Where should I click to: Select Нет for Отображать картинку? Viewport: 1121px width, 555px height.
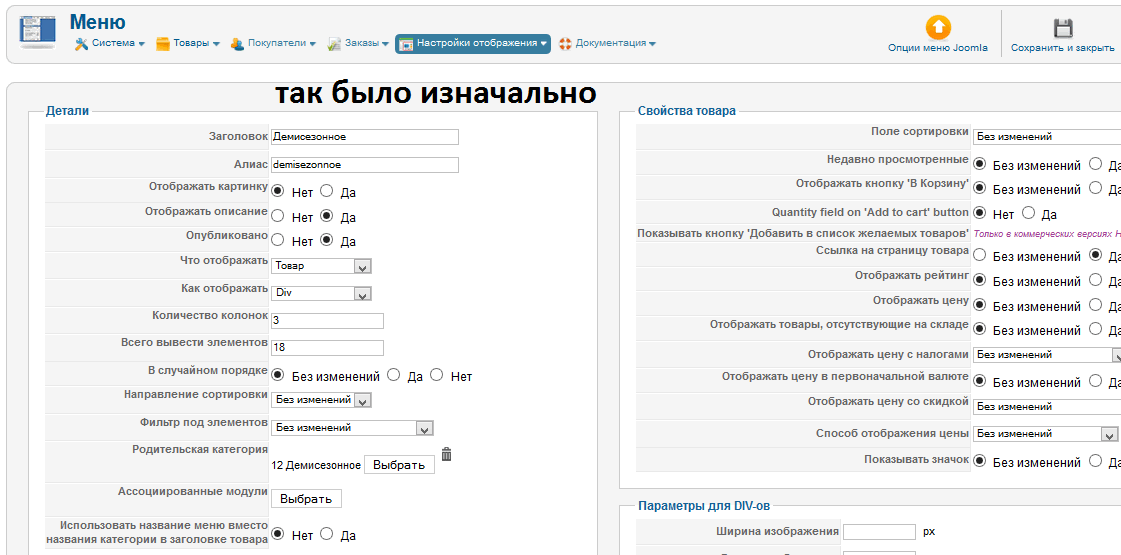278,191
